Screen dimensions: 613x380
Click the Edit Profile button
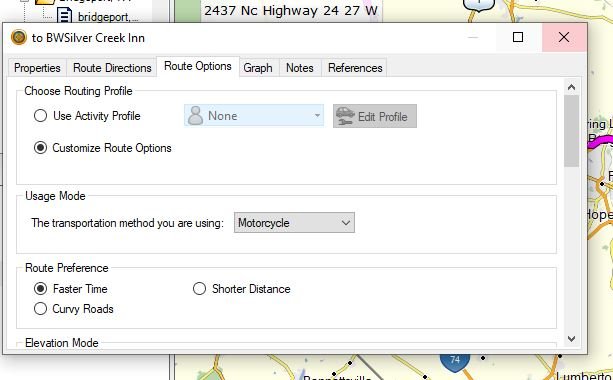pos(375,116)
